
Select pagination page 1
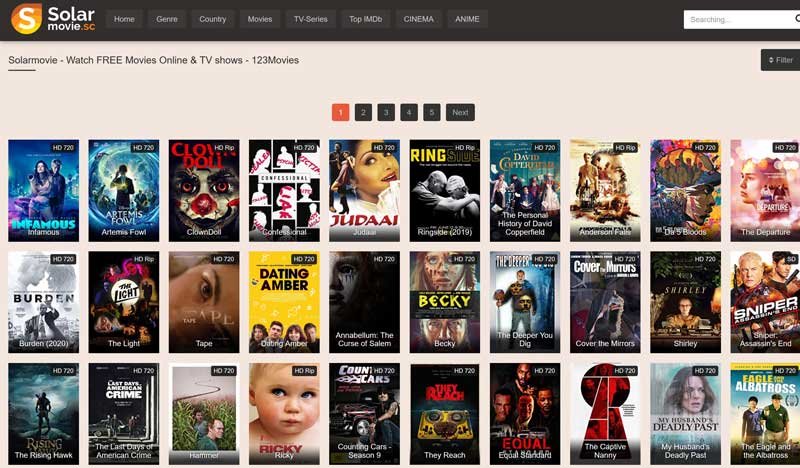[340, 112]
